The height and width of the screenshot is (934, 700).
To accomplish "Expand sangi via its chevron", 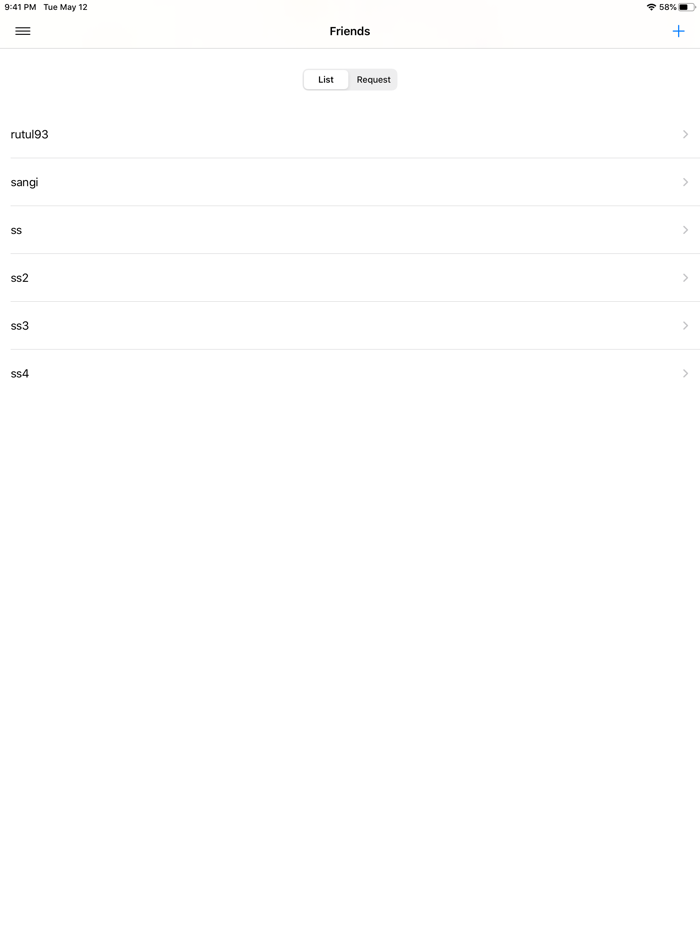I will point(685,182).
